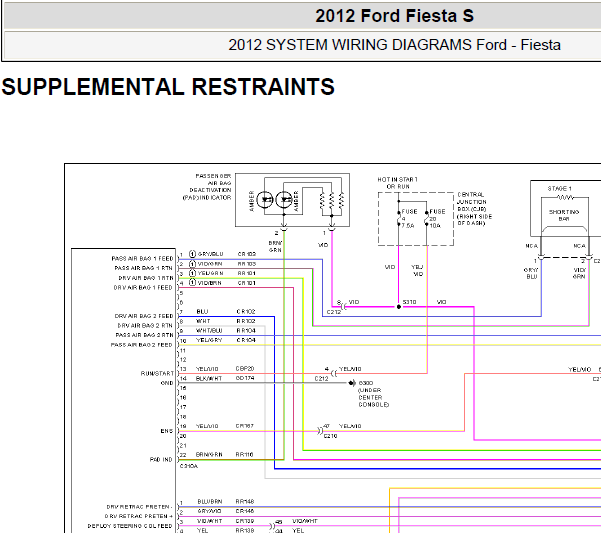The width and height of the screenshot is (601, 533).
Task: Click the BRN/GRN wire label at pin 22
Action: (209, 455)
